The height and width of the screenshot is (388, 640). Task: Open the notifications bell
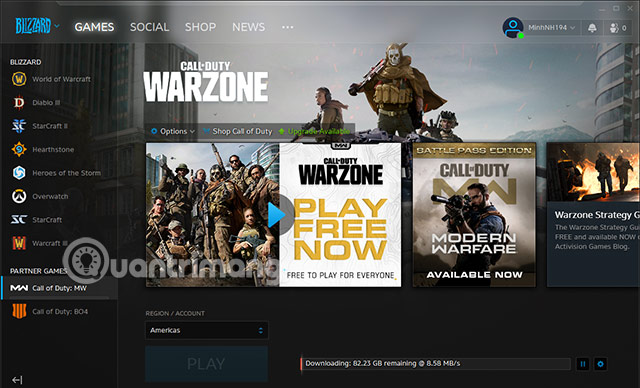[592, 28]
